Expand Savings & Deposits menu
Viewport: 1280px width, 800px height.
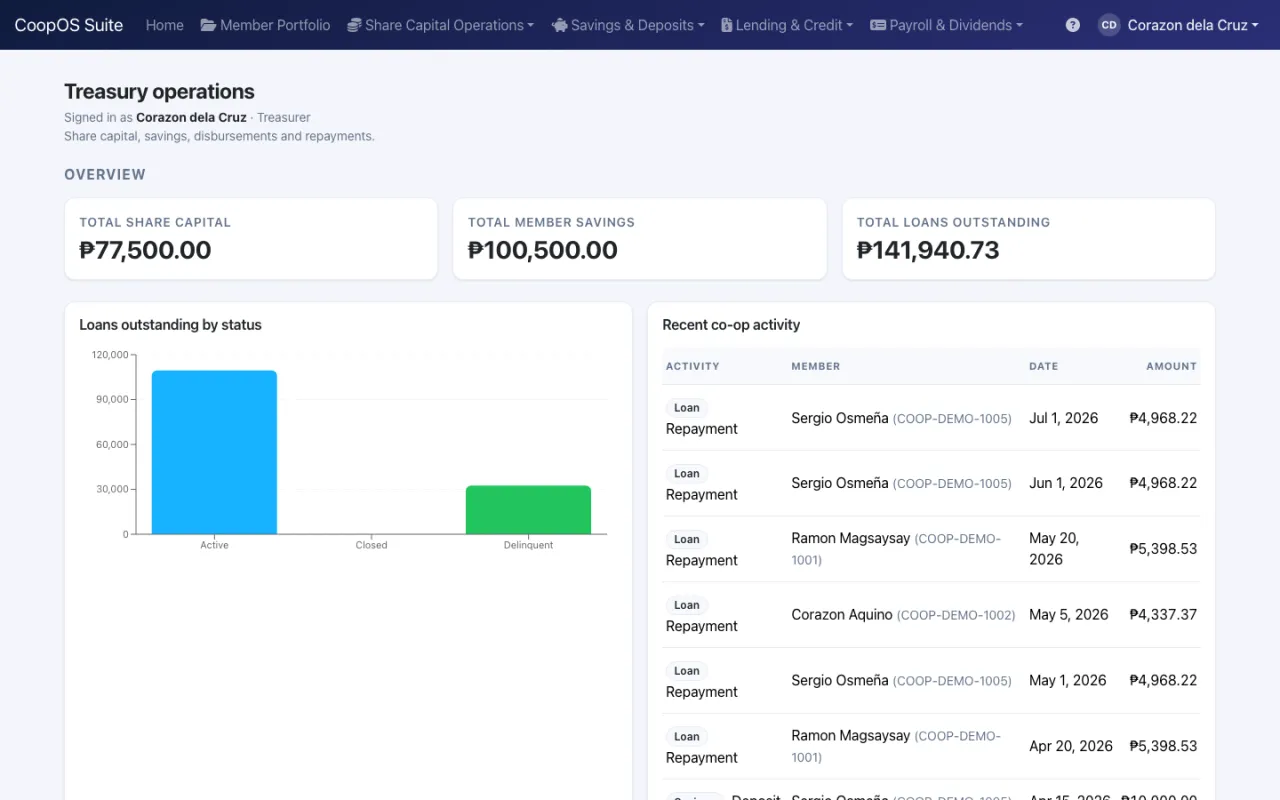click(628, 25)
